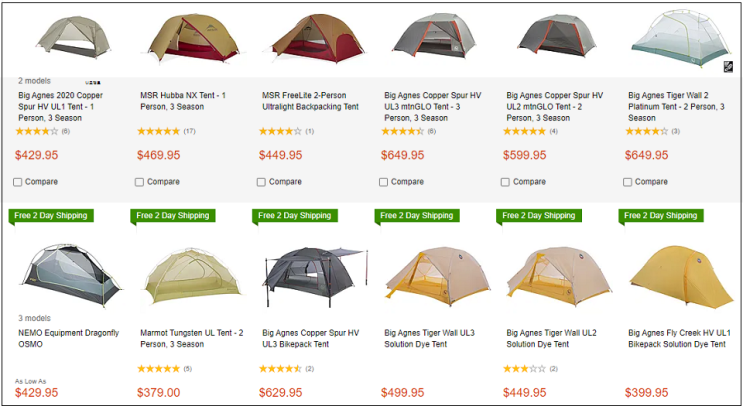Click the color swatches next to "2 models"
Viewport: 743px width, 406px height.
[93, 81]
